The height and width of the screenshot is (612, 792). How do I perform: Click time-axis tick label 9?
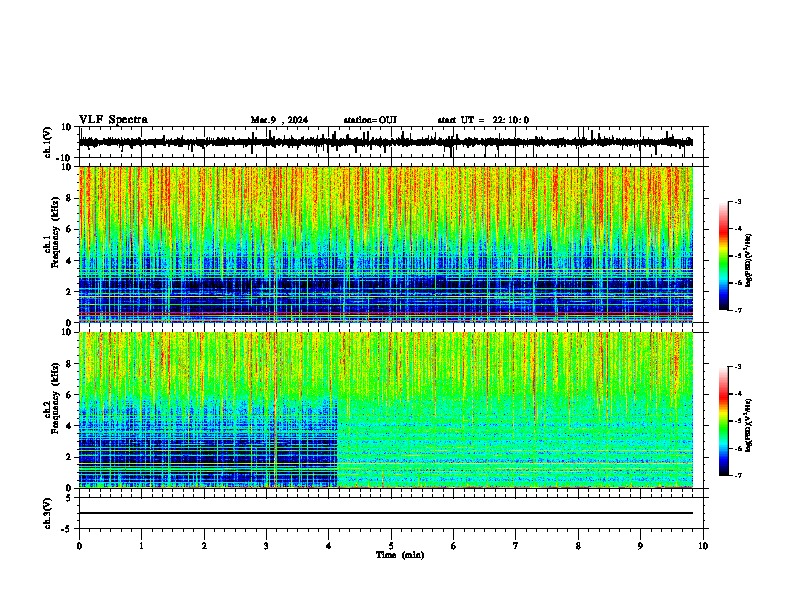pyautogui.click(x=640, y=546)
